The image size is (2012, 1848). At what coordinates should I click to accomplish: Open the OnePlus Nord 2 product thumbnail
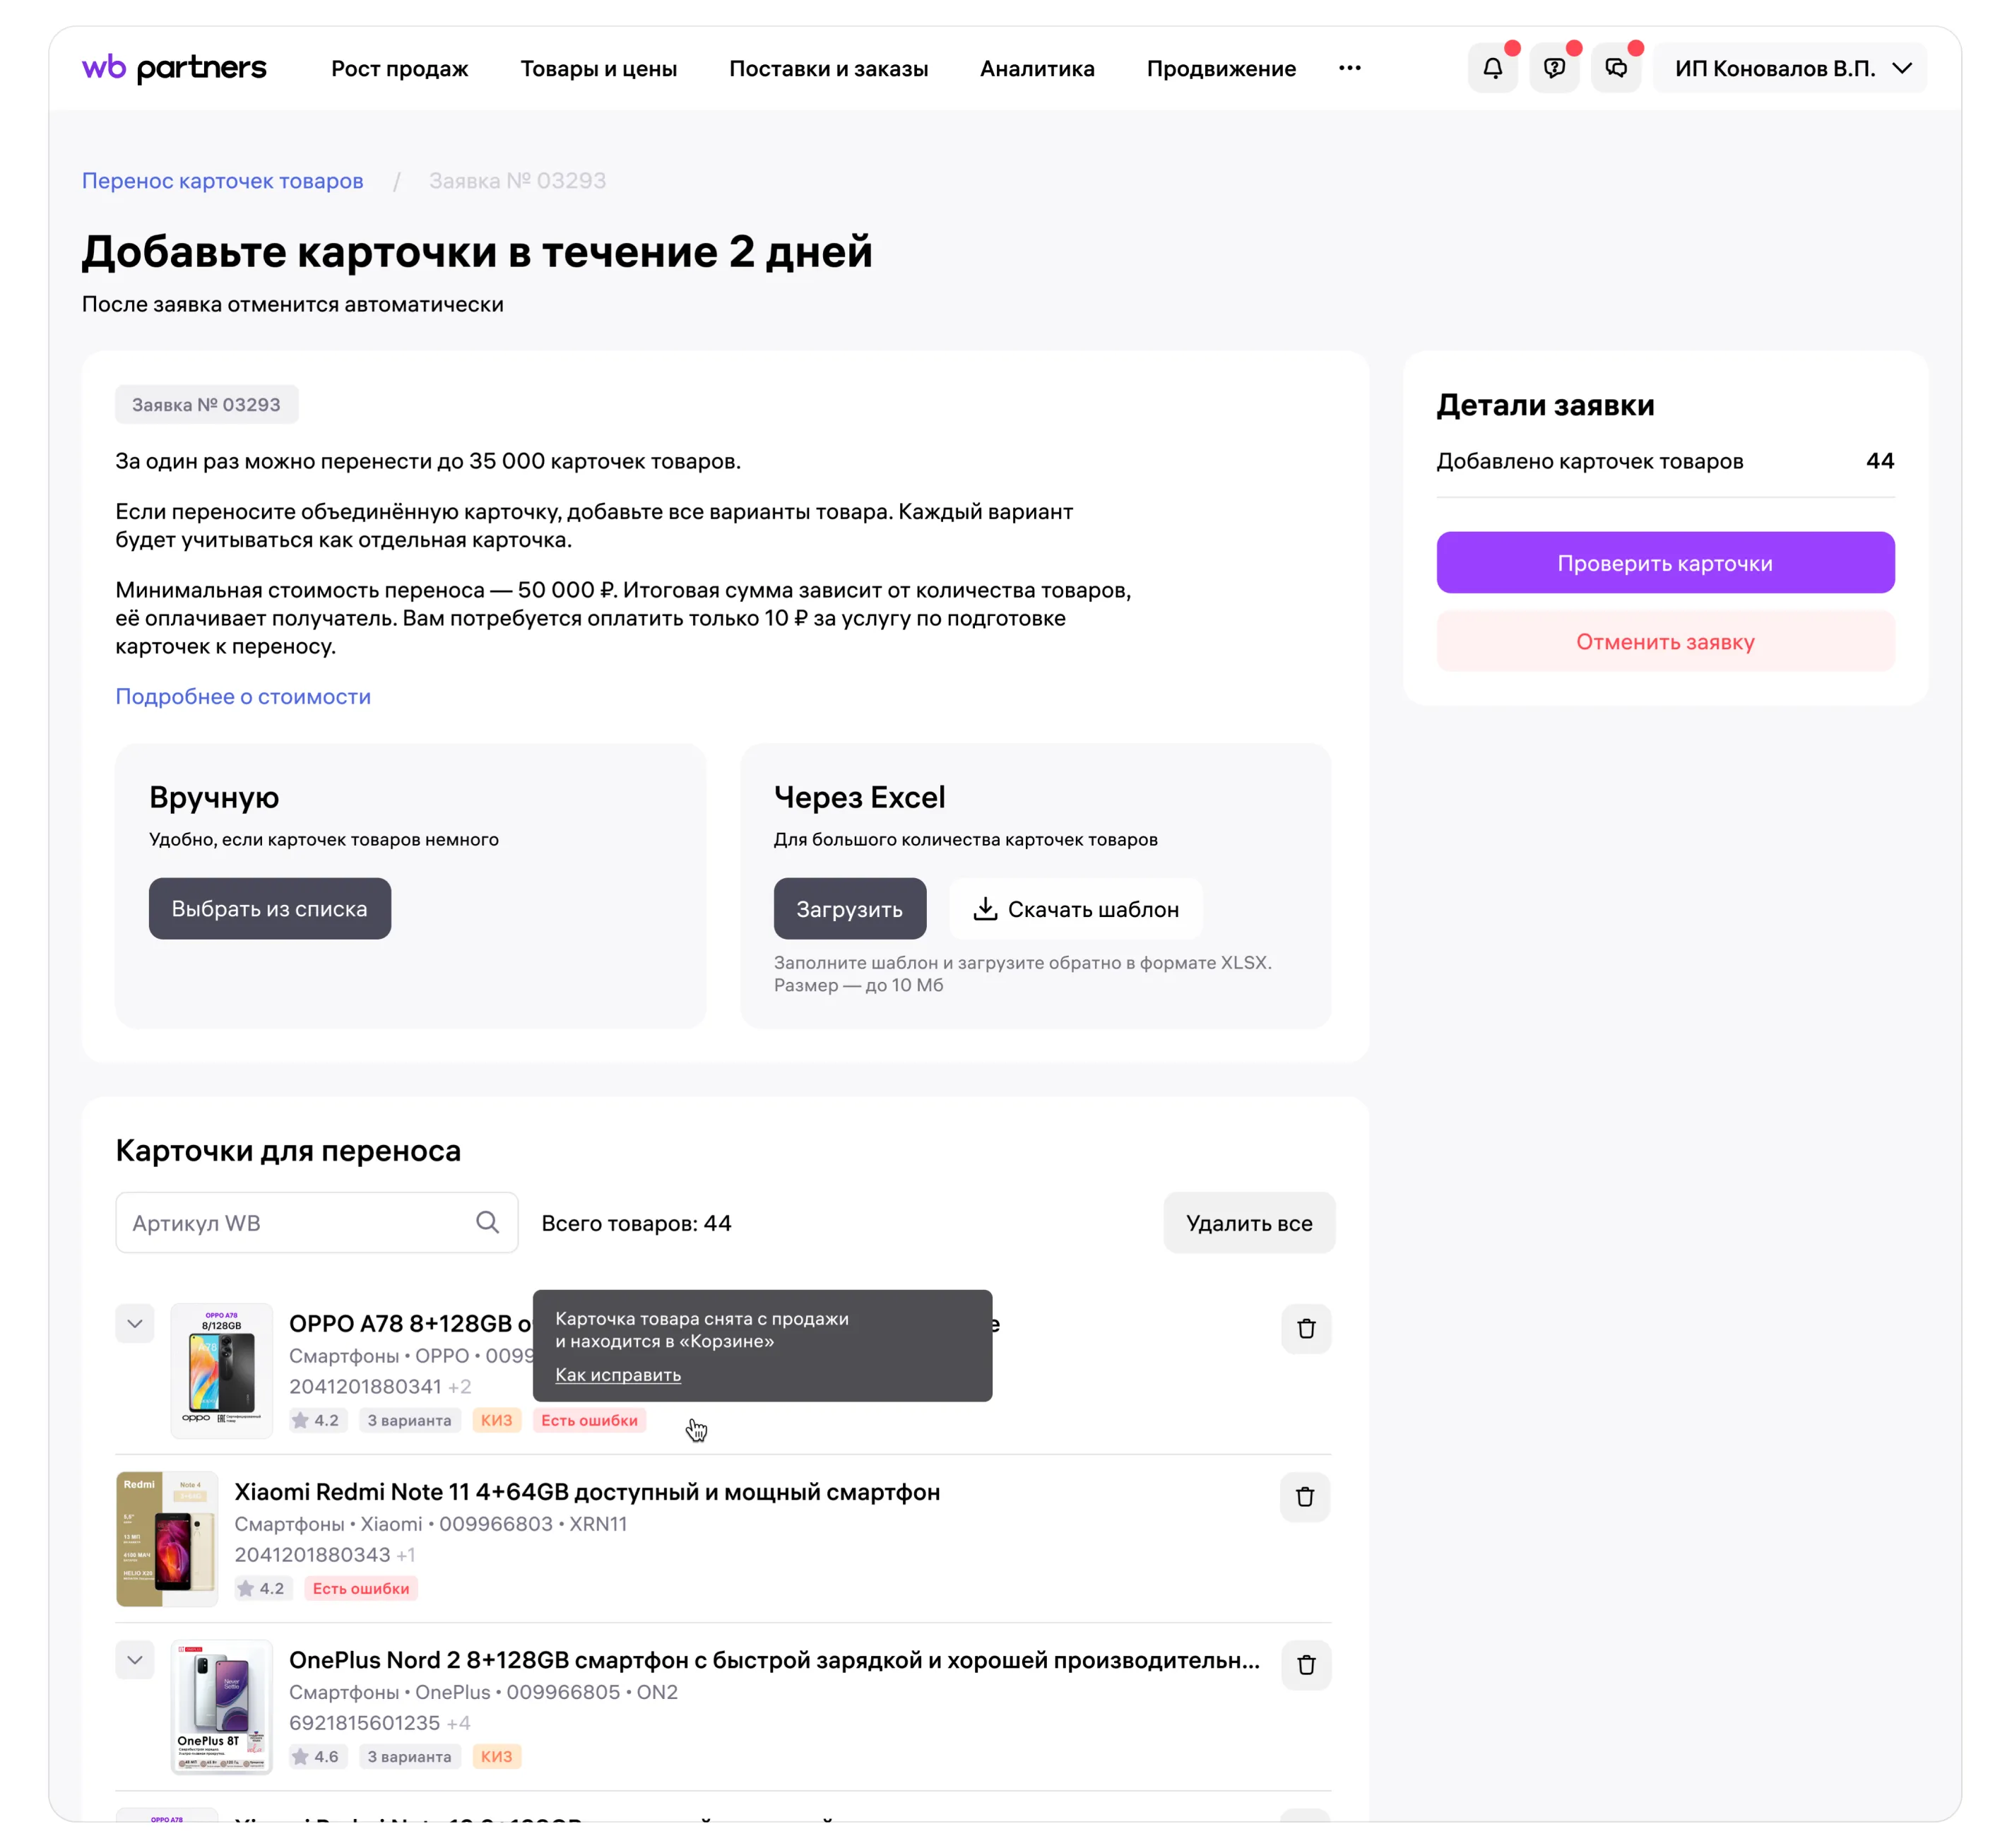pyautogui.click(x=222, y=1707)
